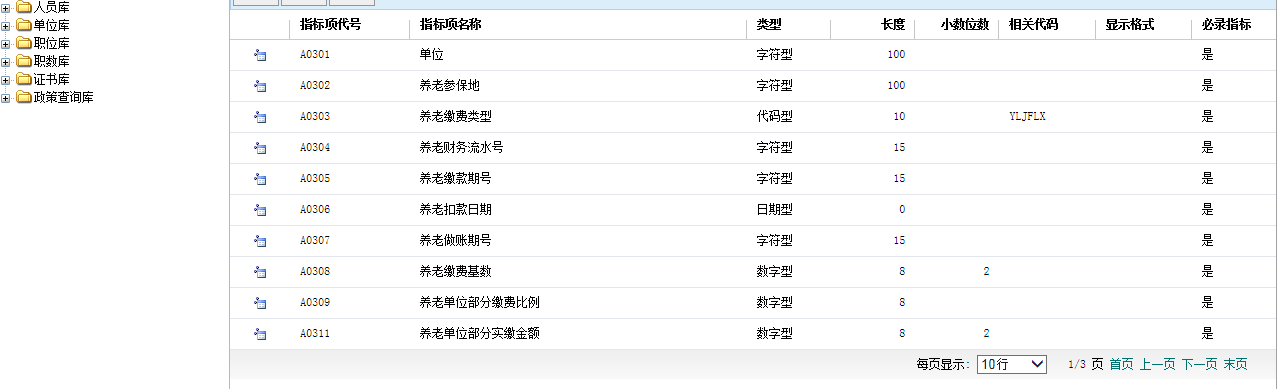Viewport: 1277px width, 389px height.
Task: Click the row icon for A0311 养老单位部分实缴金额
Action: pyautogui.click(x=260, y=334)
